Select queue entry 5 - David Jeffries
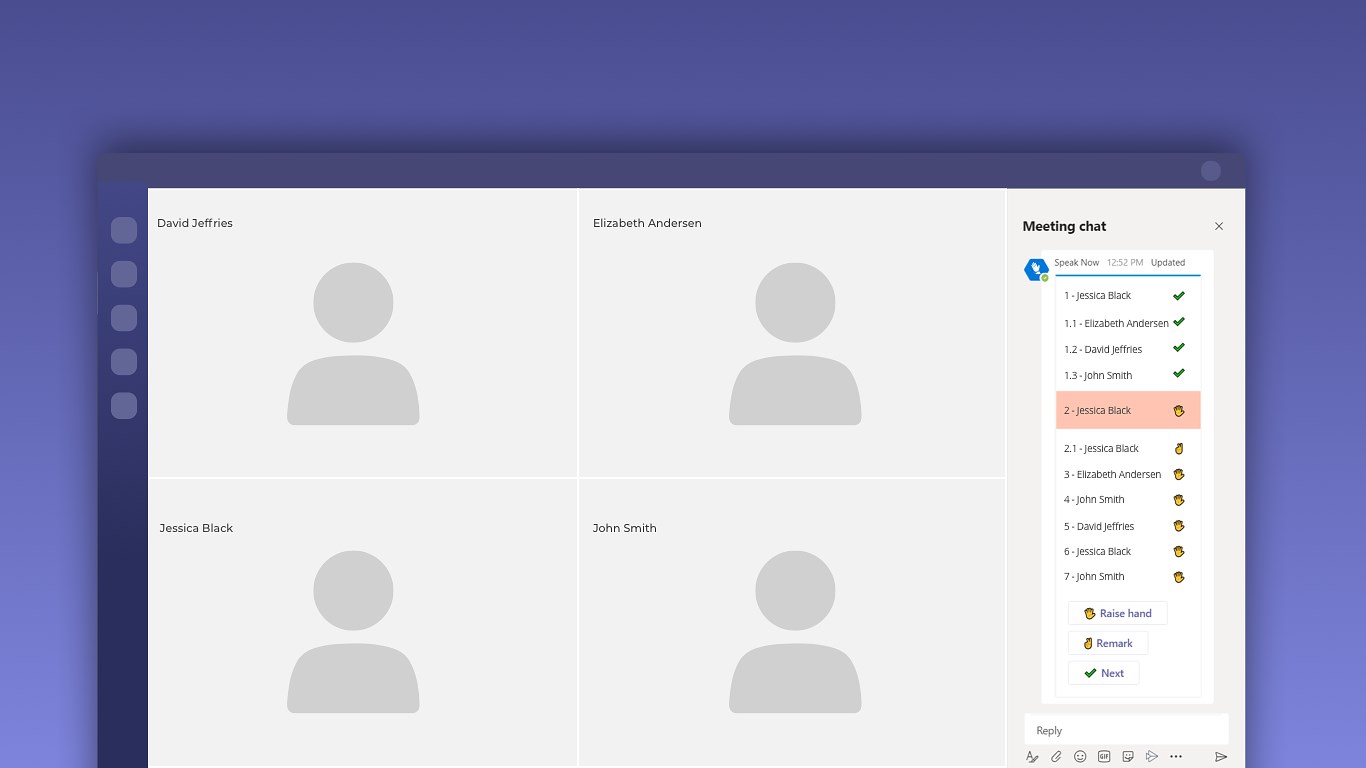This screenshot has width=1366, height=768. 1099,527
